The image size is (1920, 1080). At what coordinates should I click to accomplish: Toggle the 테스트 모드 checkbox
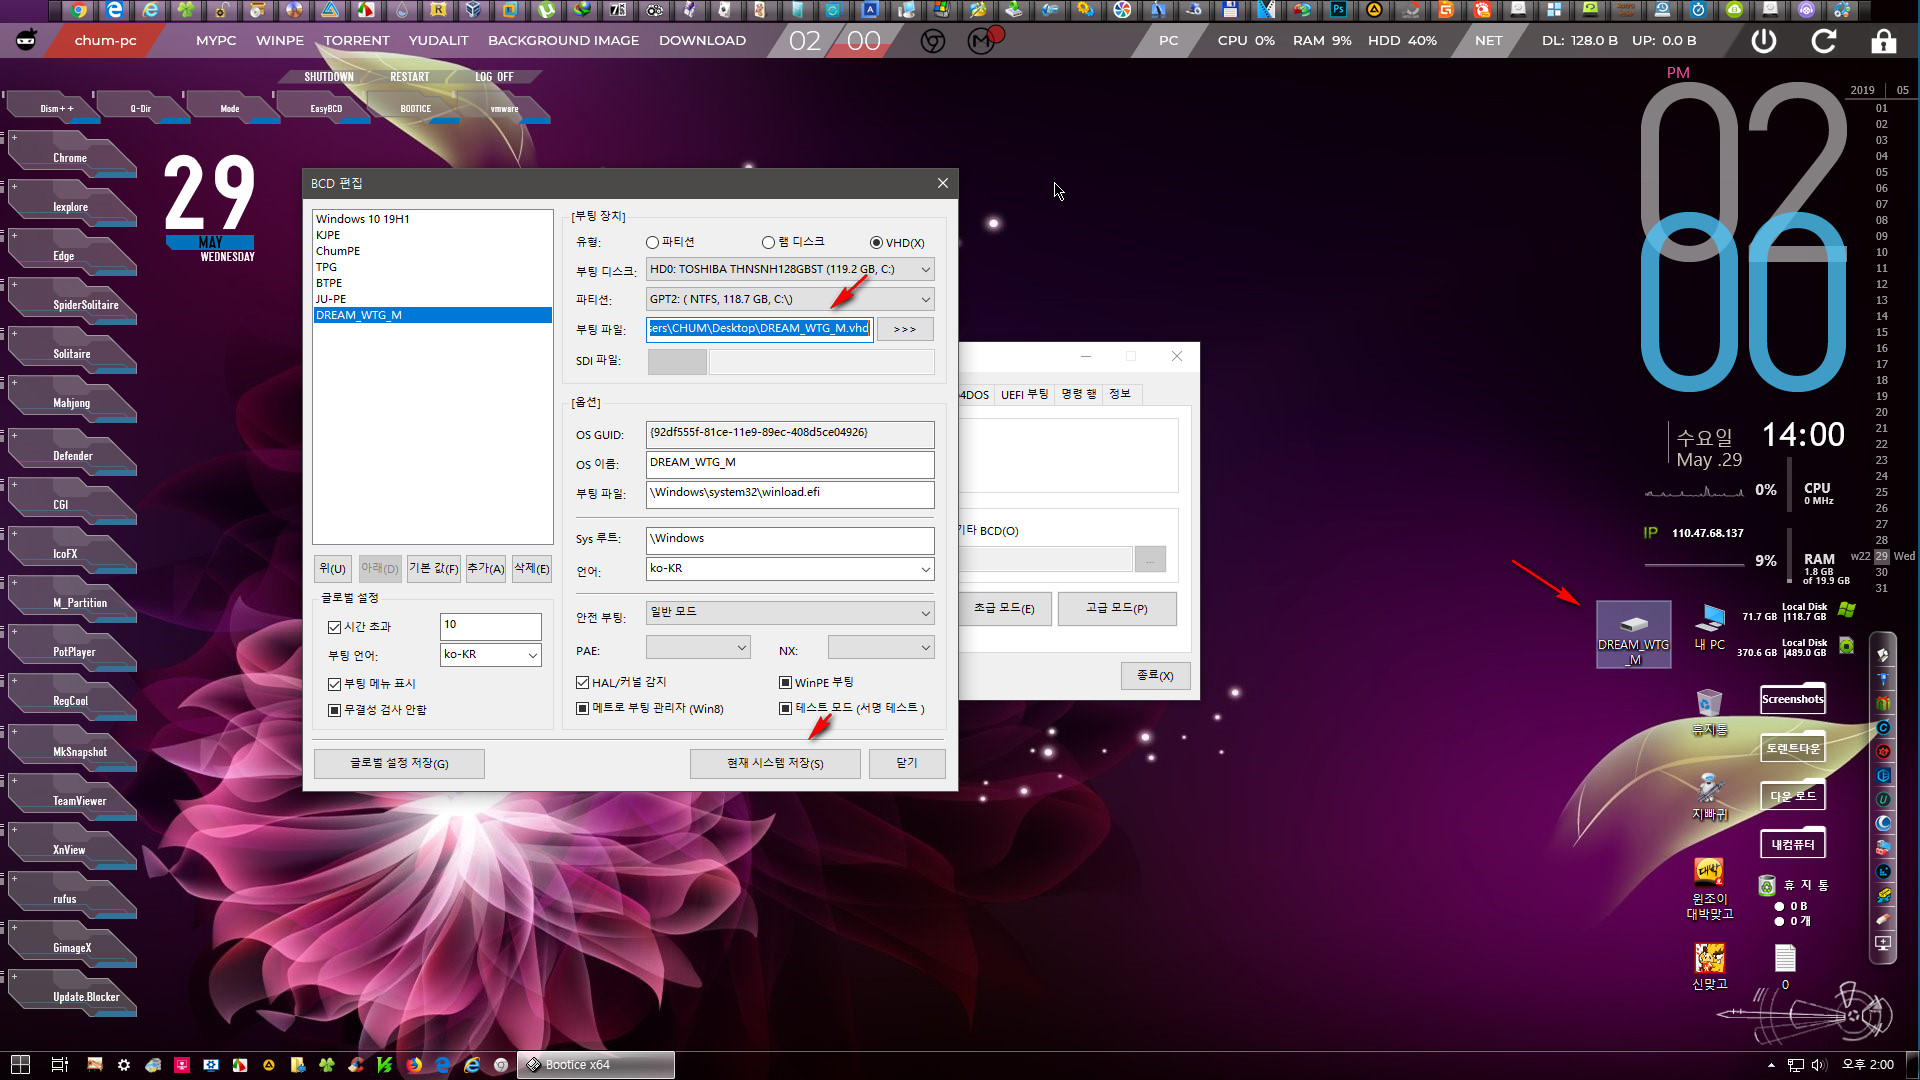click(785, 708)
